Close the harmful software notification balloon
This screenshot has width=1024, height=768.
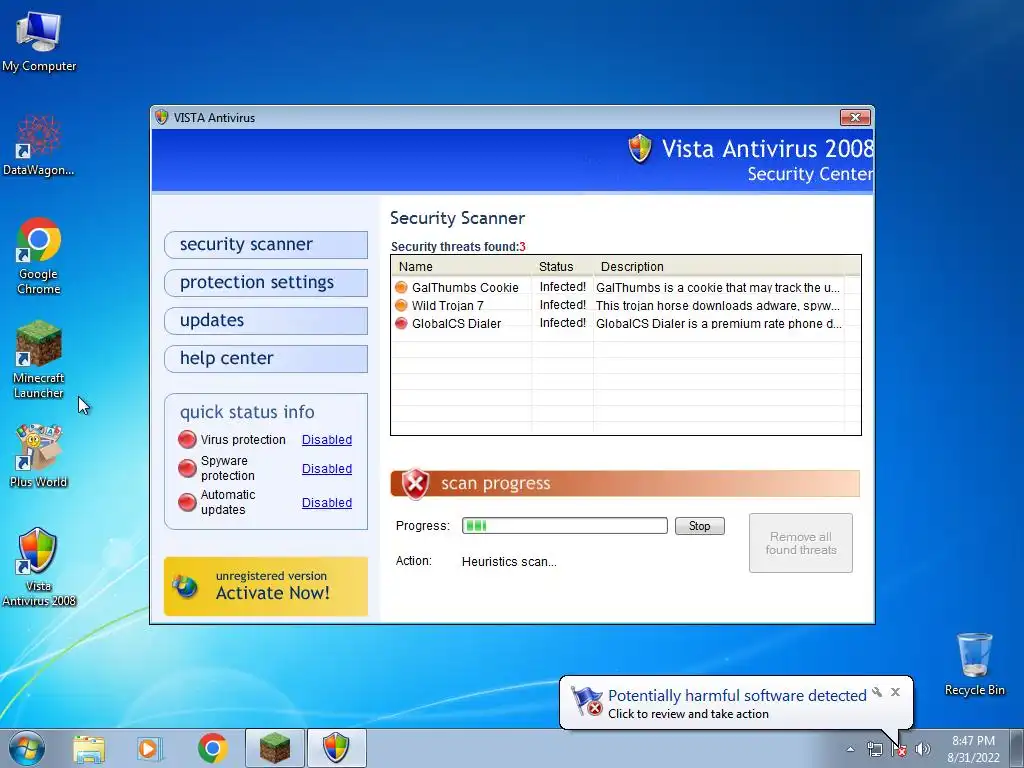pos(895,692)
